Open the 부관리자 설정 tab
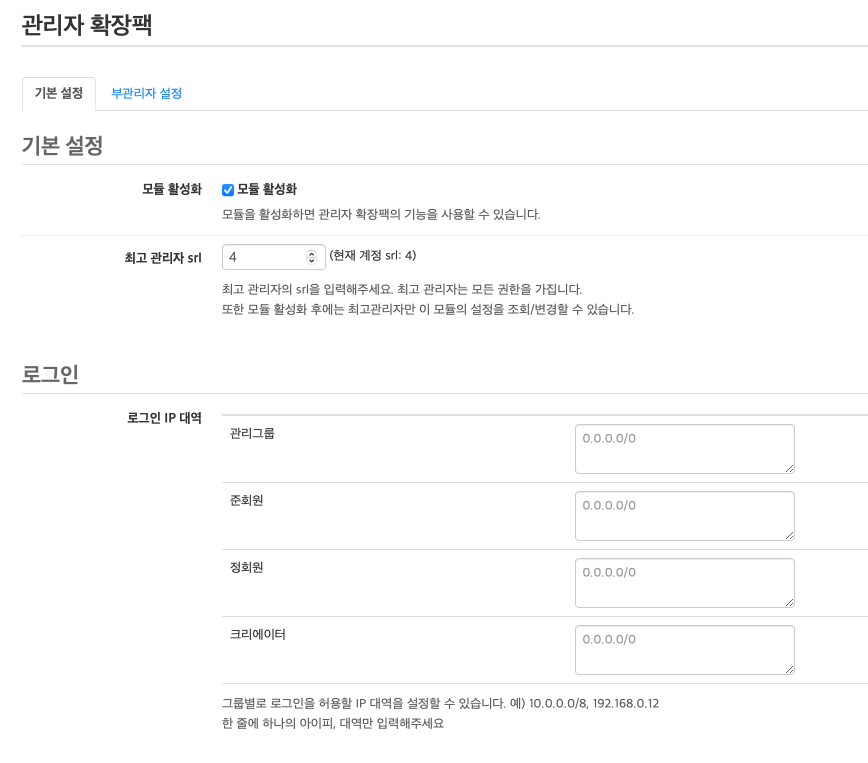This screenshot has height=763, width=868. click(x=146, y=93)
